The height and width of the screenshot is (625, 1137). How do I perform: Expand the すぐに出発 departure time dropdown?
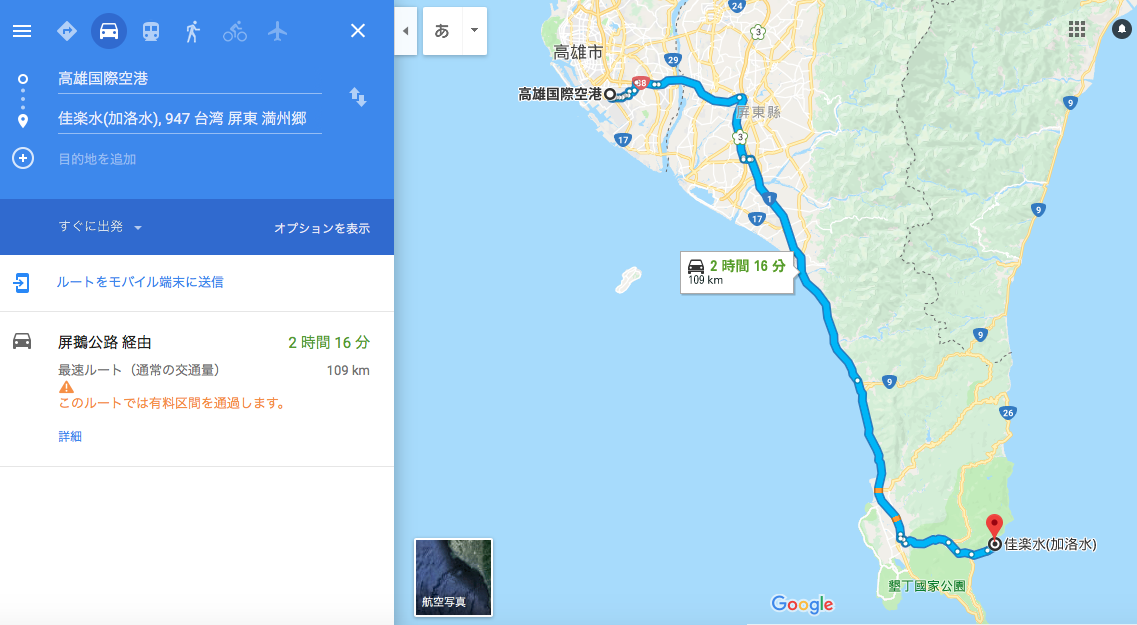(x=100, y=227)
